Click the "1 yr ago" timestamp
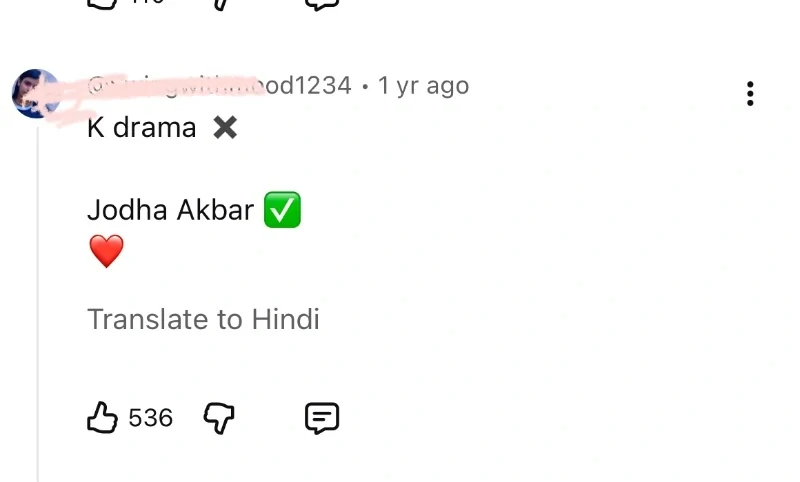Viewport: 800px width, 482px height. tap(423, 86)
